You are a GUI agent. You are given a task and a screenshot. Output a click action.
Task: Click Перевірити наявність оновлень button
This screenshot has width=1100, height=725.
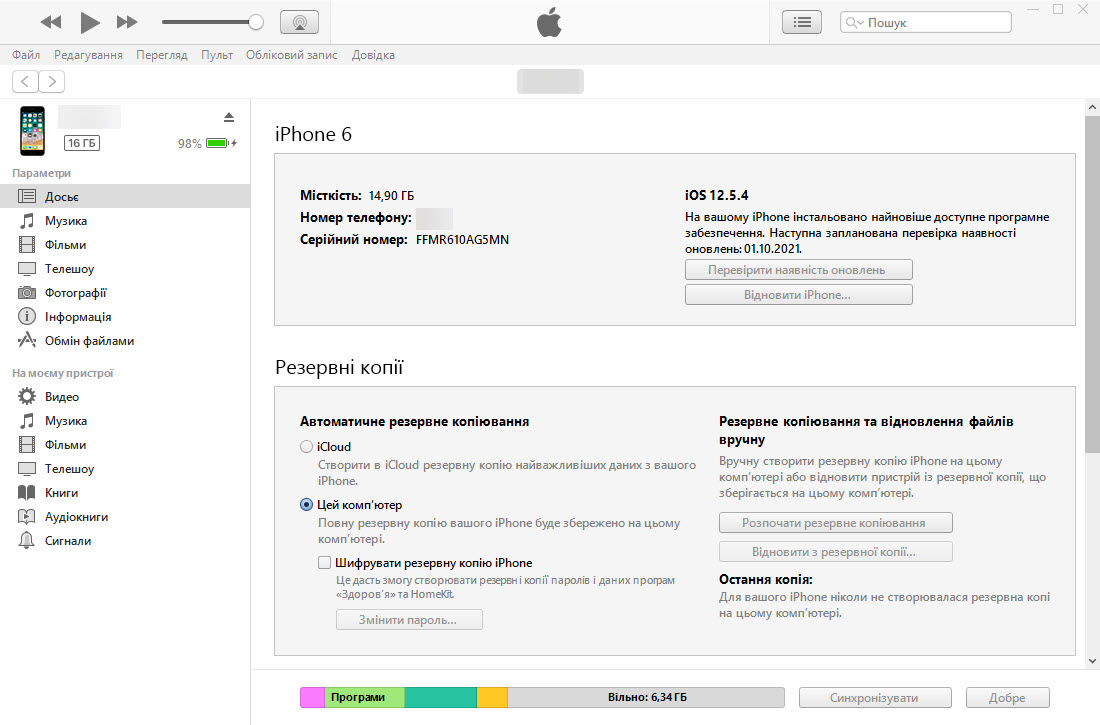798,270
